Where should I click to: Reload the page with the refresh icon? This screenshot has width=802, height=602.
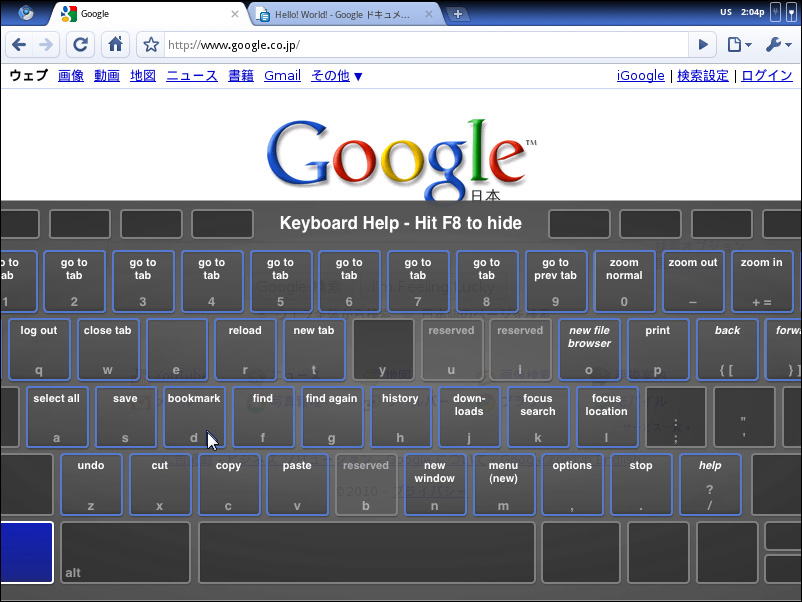[x=80, y=45]
